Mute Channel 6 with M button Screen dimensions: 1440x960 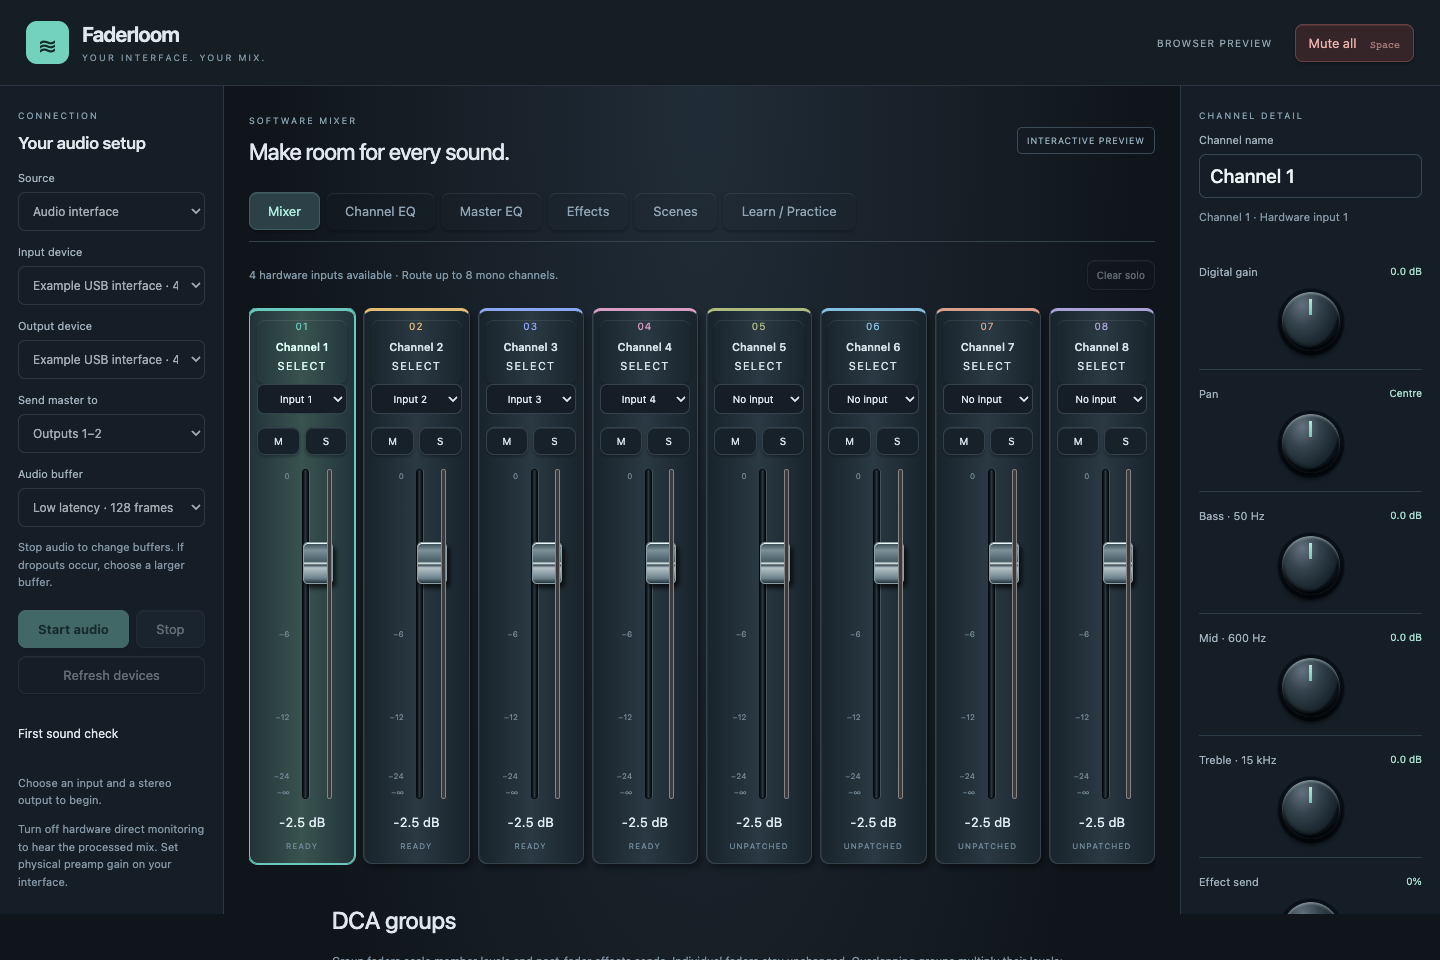[x=849, y=441]
